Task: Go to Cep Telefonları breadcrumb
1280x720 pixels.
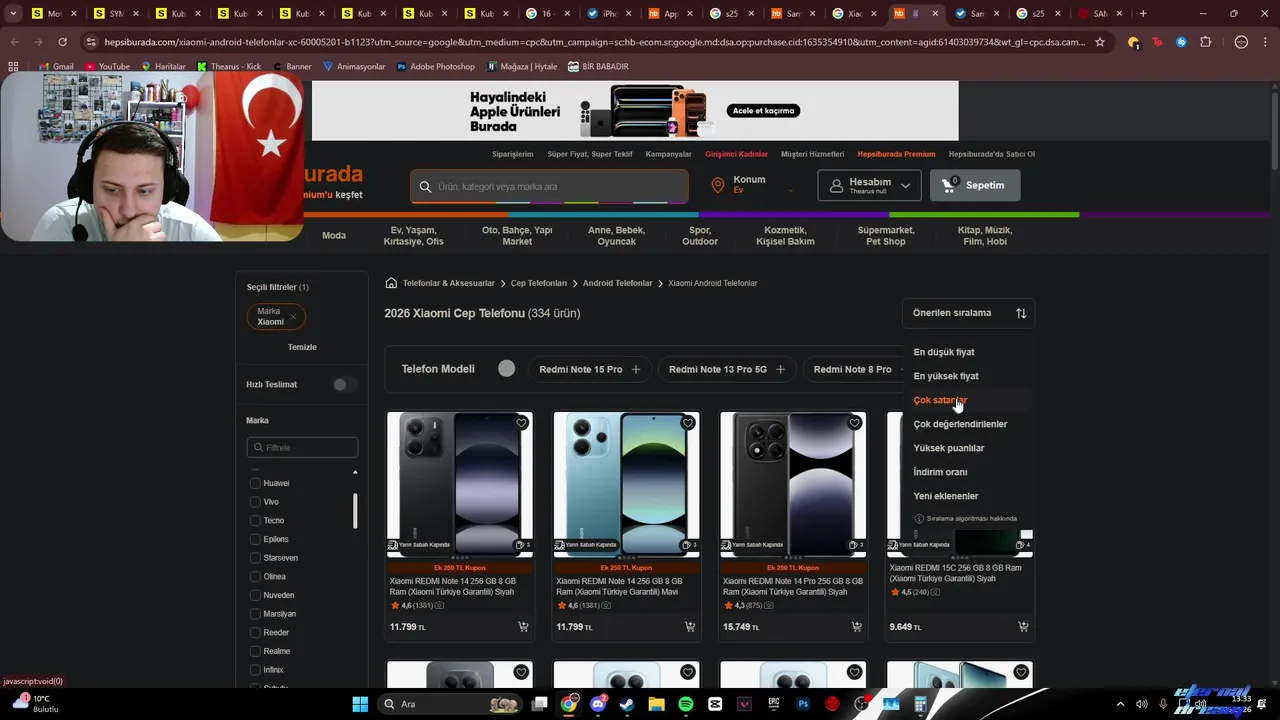Action: click(539, 283)
